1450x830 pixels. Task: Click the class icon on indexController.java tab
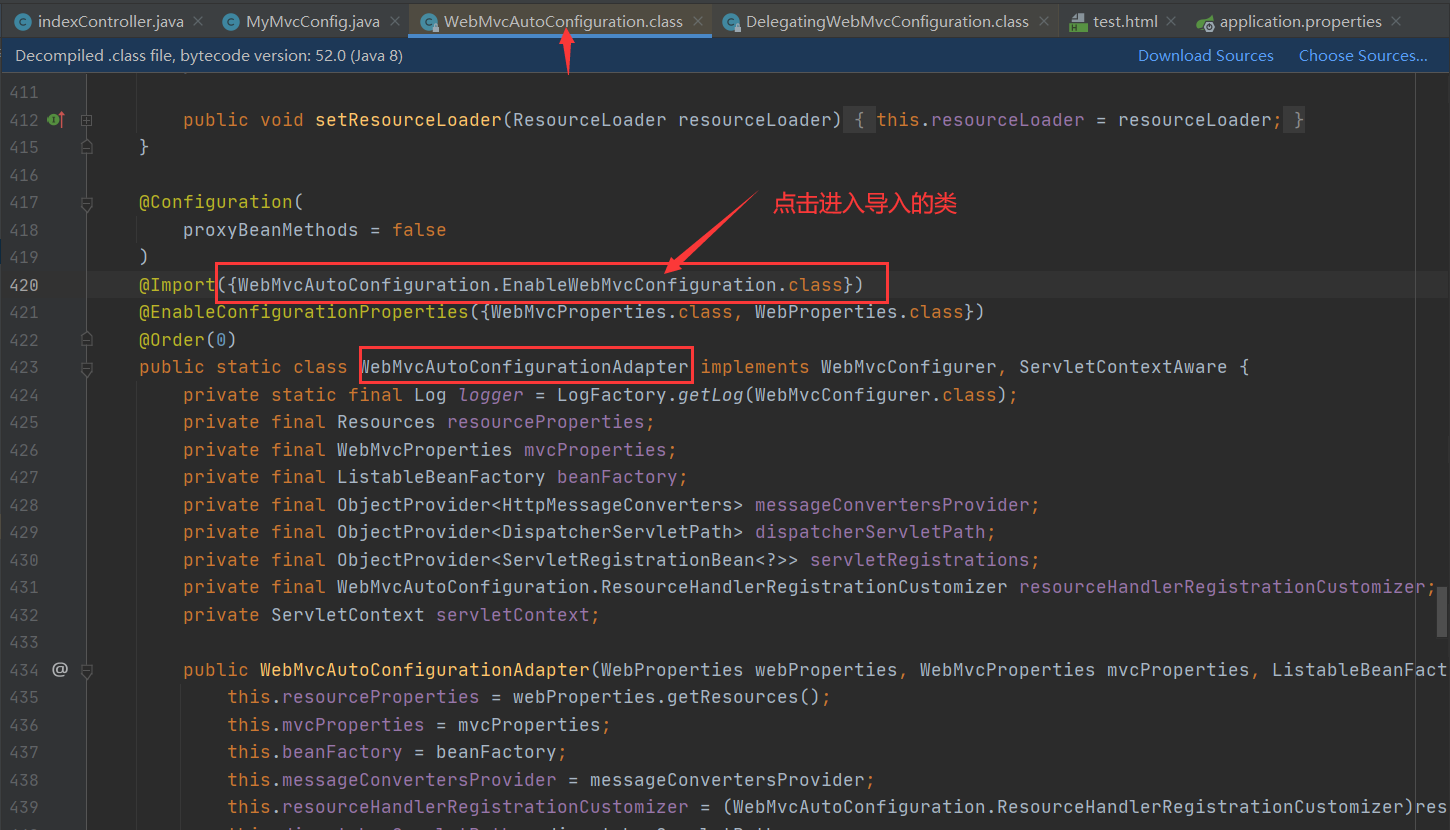pos(23,21)
